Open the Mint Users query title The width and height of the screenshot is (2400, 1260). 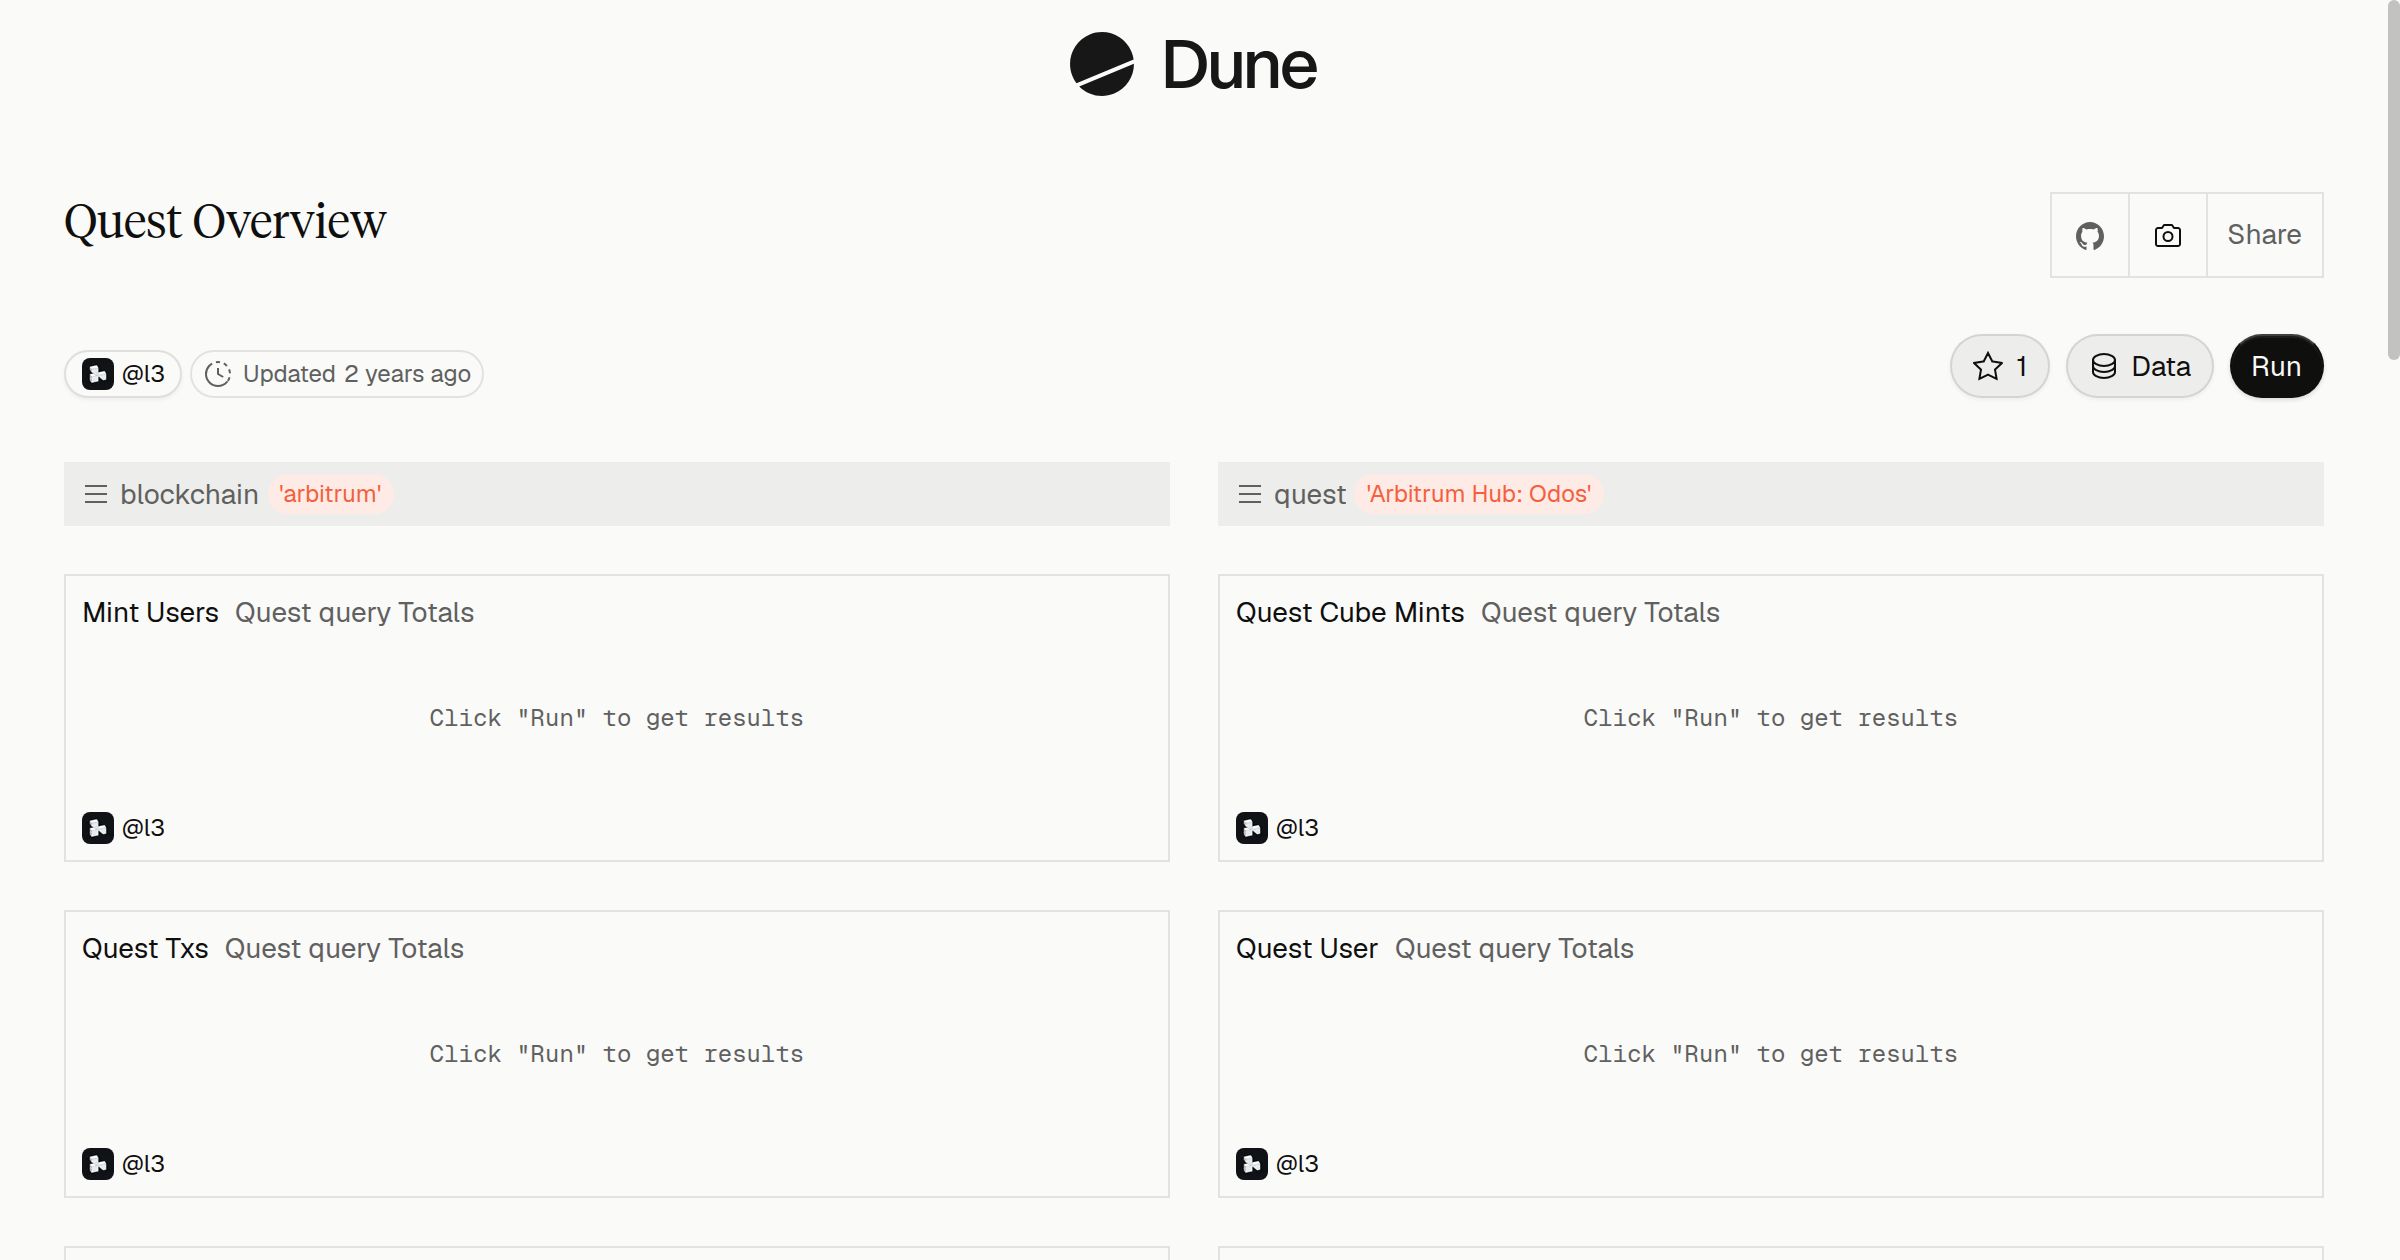click(x=150, y=612)
